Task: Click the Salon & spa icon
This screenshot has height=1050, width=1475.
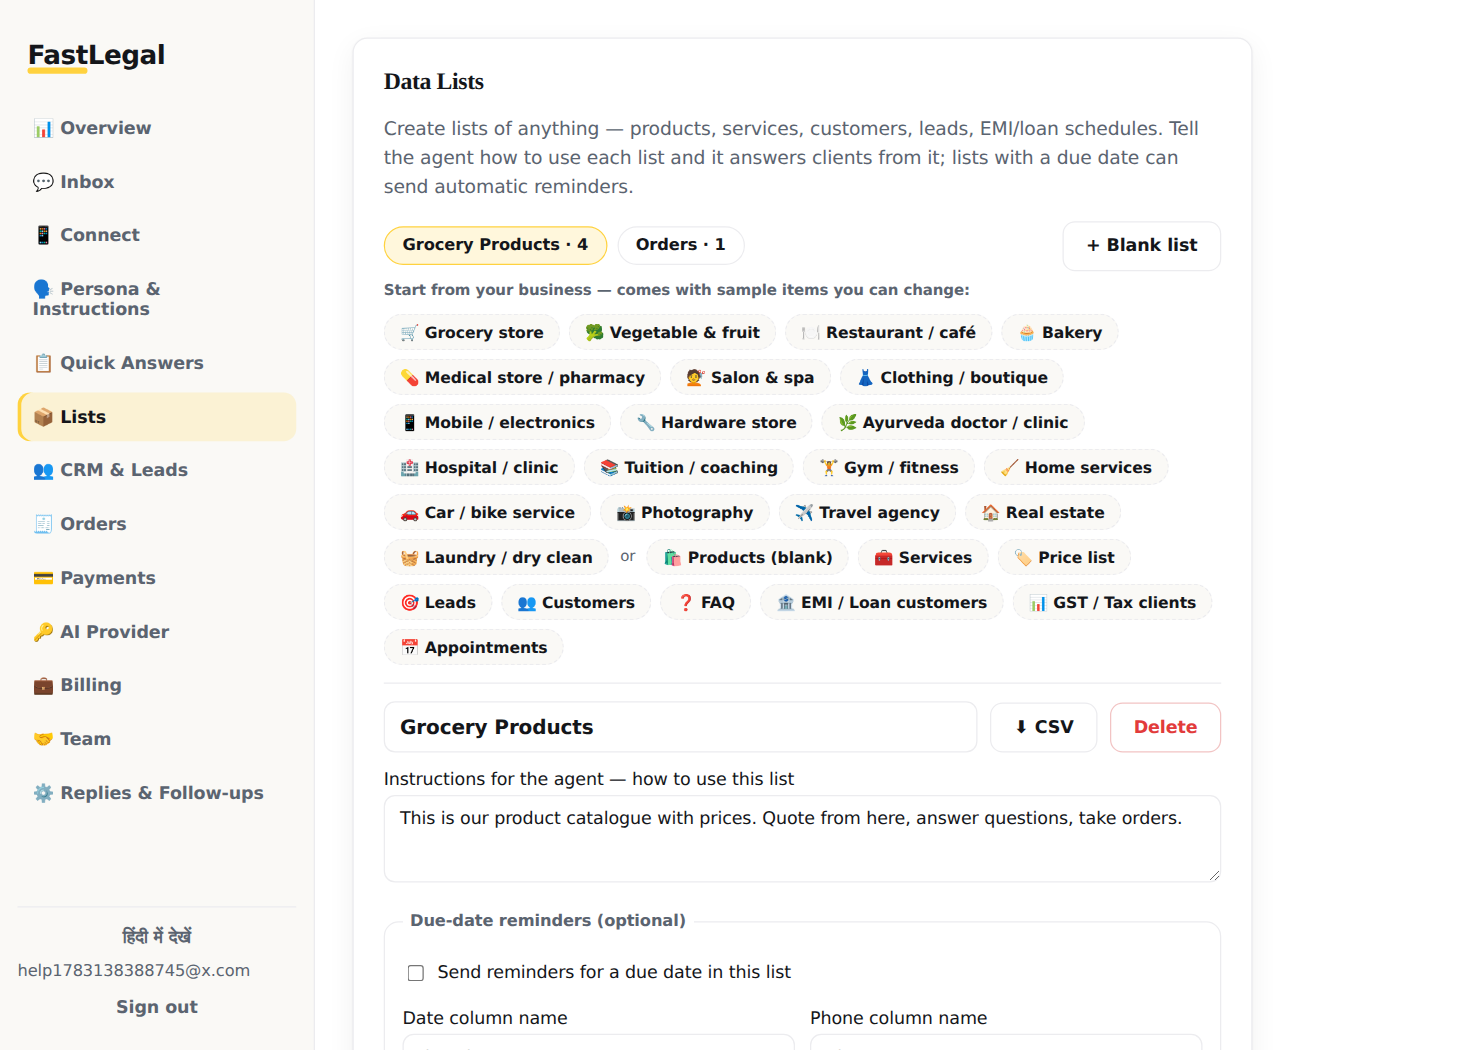Action: pos(695,378)
